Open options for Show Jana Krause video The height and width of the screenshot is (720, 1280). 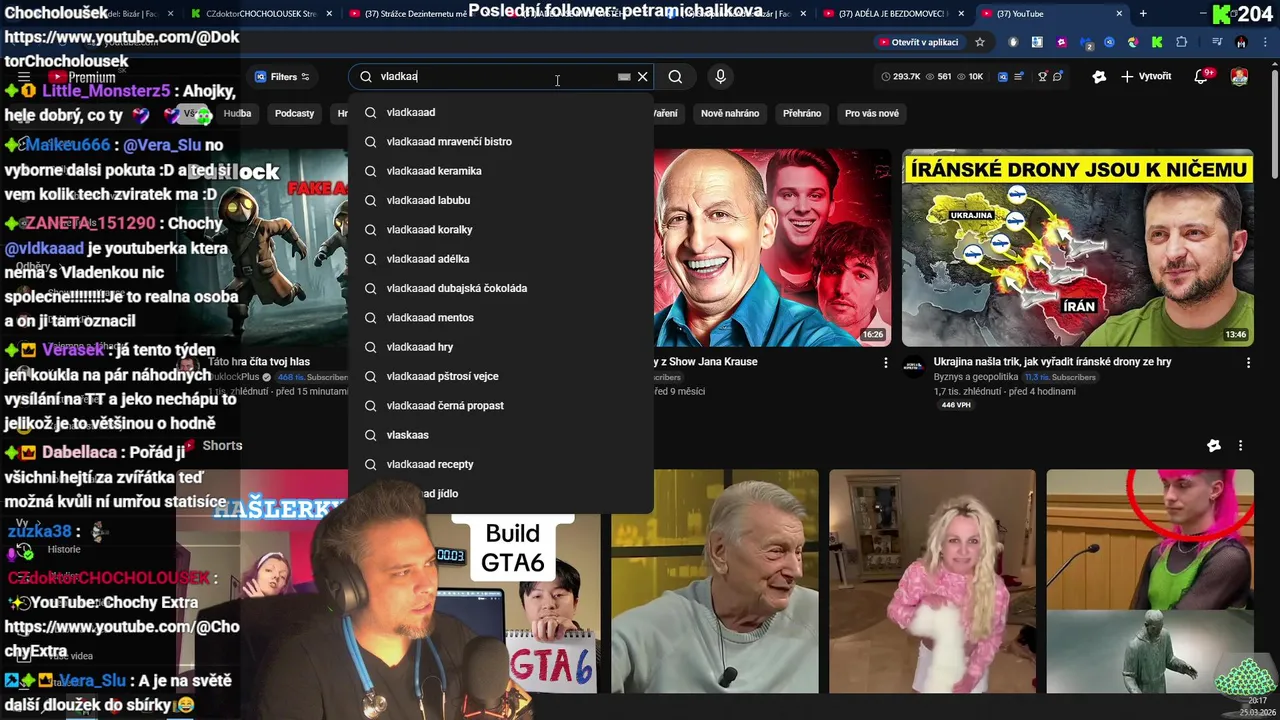click(x=885, y=363)
